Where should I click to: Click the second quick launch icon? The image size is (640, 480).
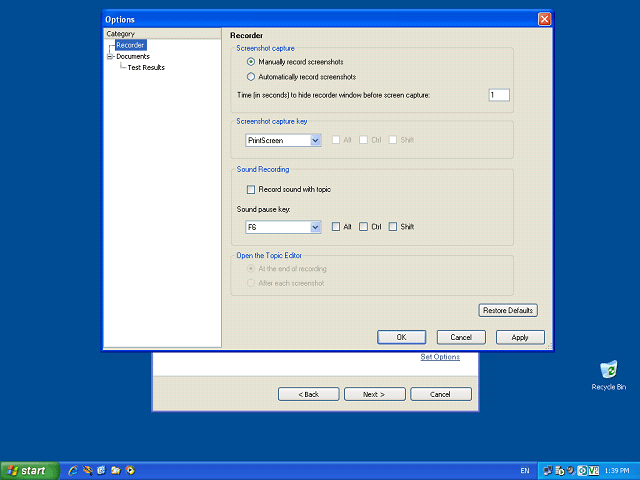[87, 470]
